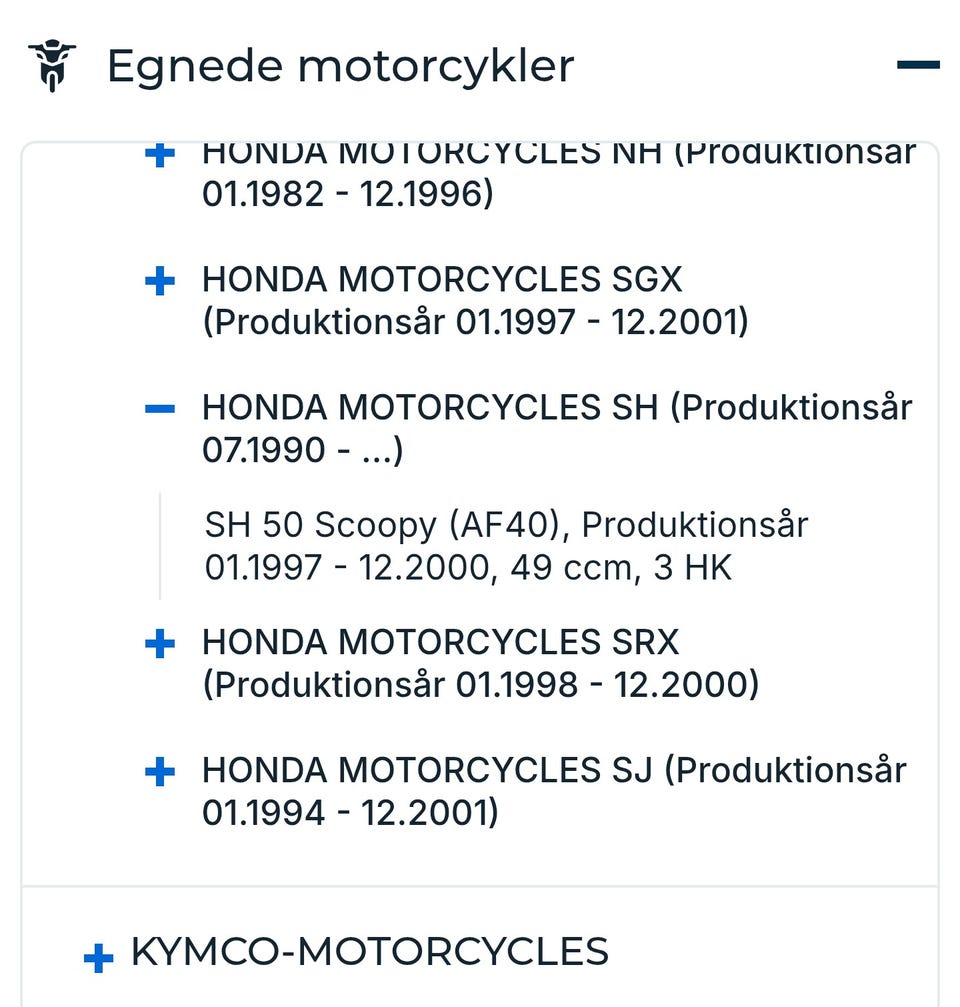
Task: Click the motorcycle rider icon in header
Action: tap(52, 66)
